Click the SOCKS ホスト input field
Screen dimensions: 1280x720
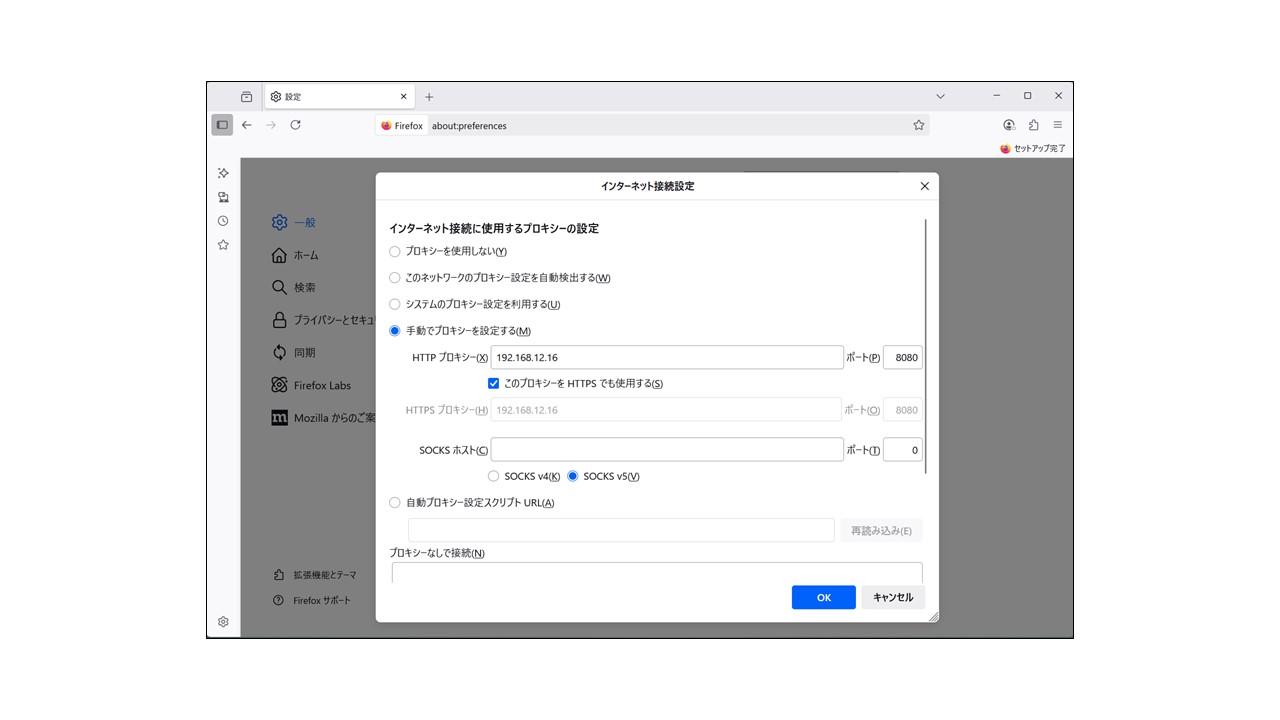[x=666, y=450]
